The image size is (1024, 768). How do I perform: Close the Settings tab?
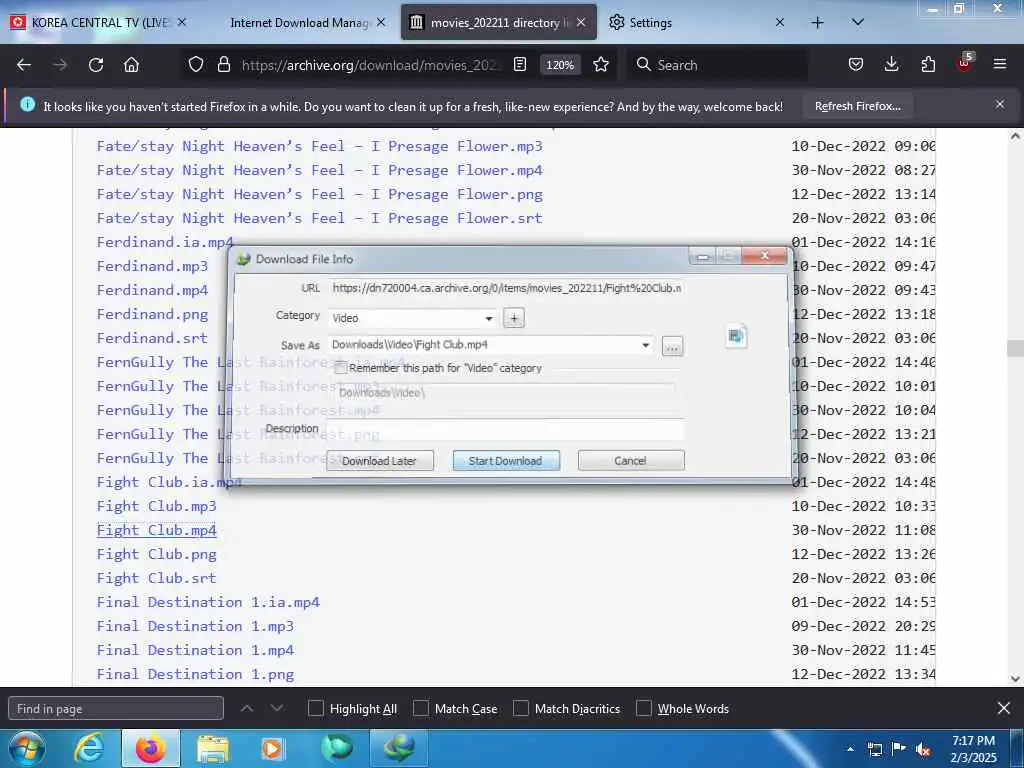pyautogui.click(x=780, y=23)
